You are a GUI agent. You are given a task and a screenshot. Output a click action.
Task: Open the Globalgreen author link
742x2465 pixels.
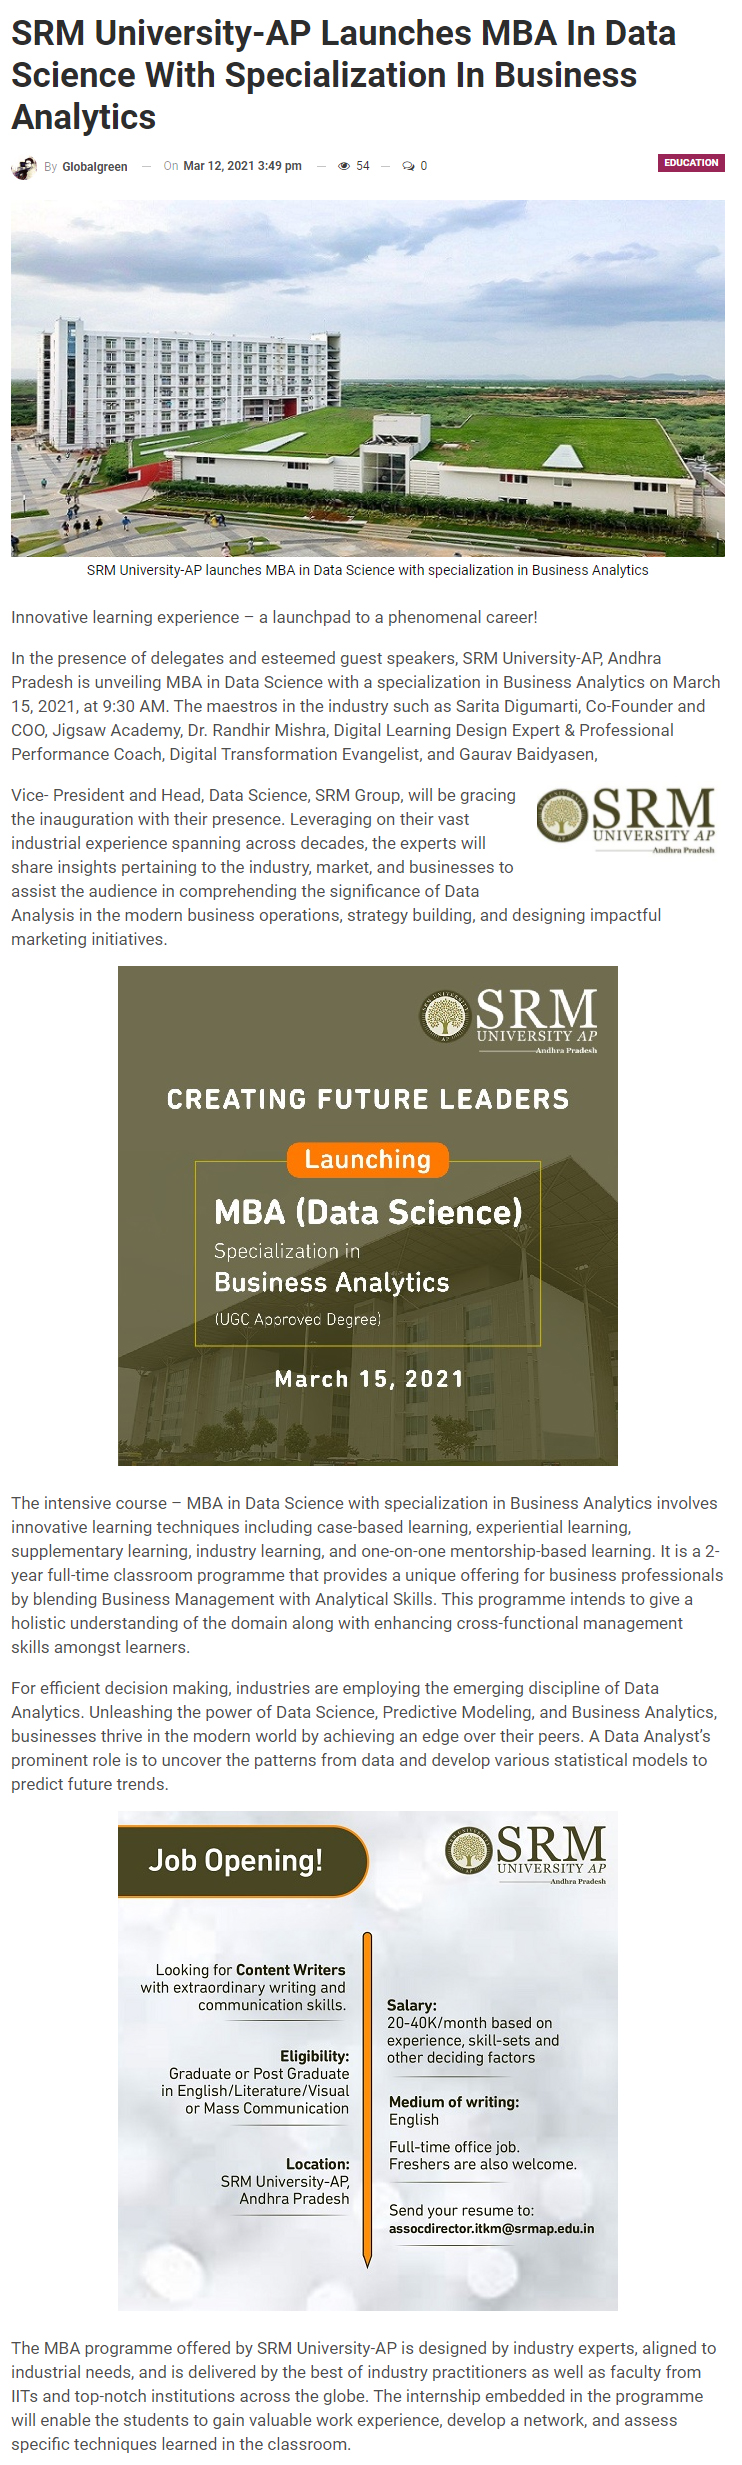(95, 167)
